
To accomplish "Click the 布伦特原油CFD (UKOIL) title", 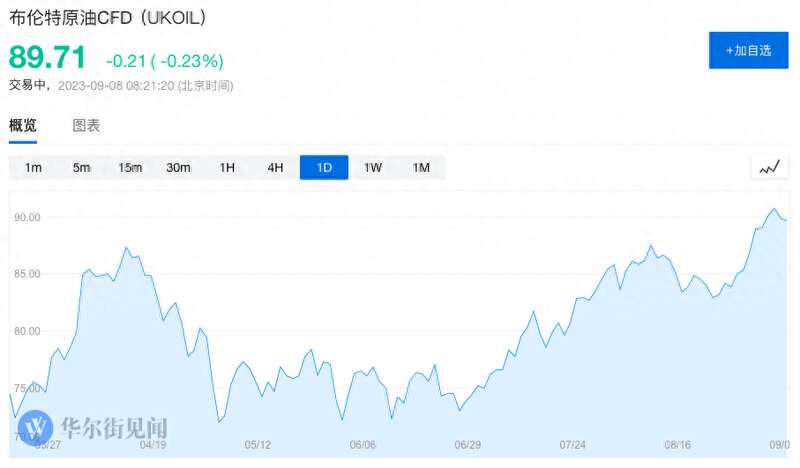I will [108, 18].
